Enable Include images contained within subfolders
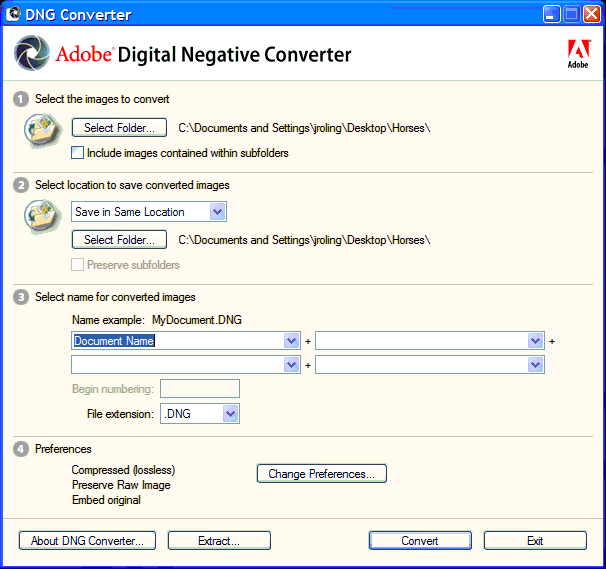This screenshot has height=569, width=606. pos(78,153)
